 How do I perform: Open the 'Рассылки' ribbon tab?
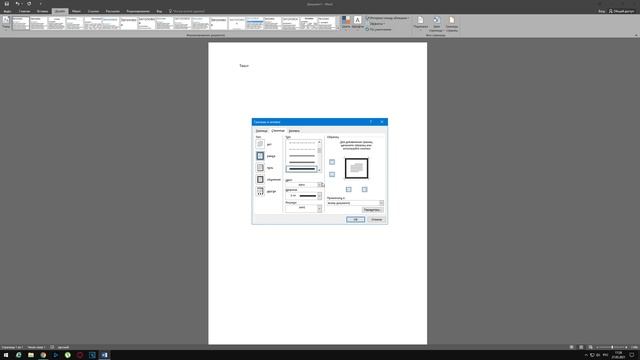tap(113, 11)
